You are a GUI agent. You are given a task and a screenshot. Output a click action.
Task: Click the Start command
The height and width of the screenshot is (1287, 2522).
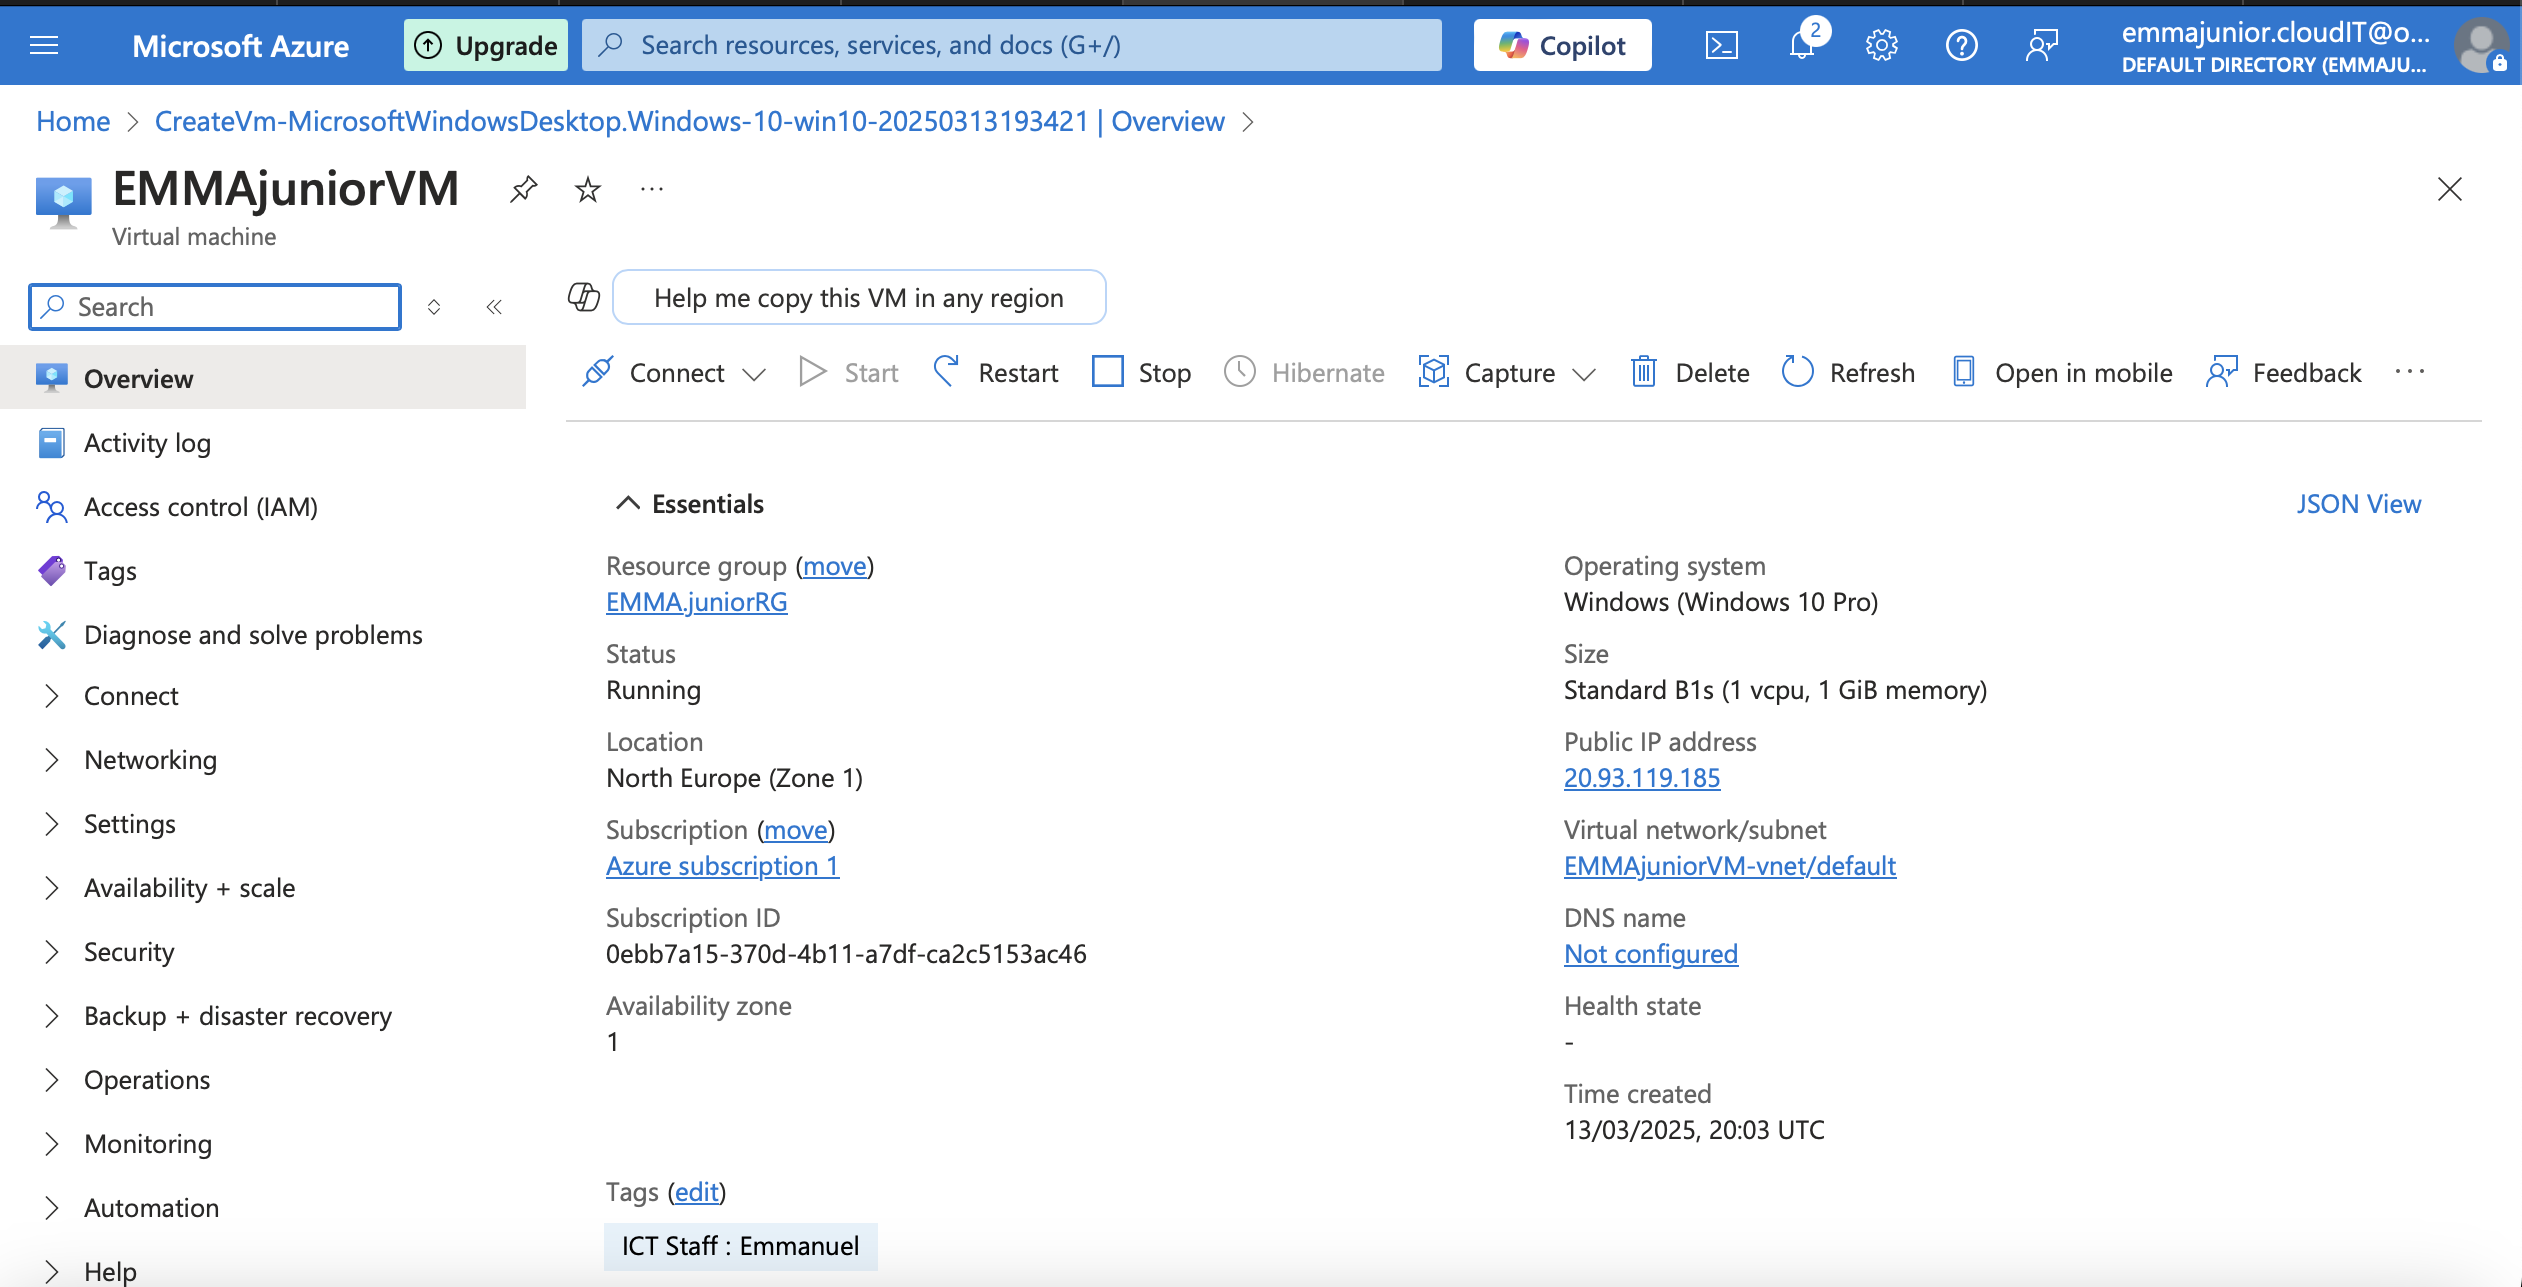[x=849, y=373]
